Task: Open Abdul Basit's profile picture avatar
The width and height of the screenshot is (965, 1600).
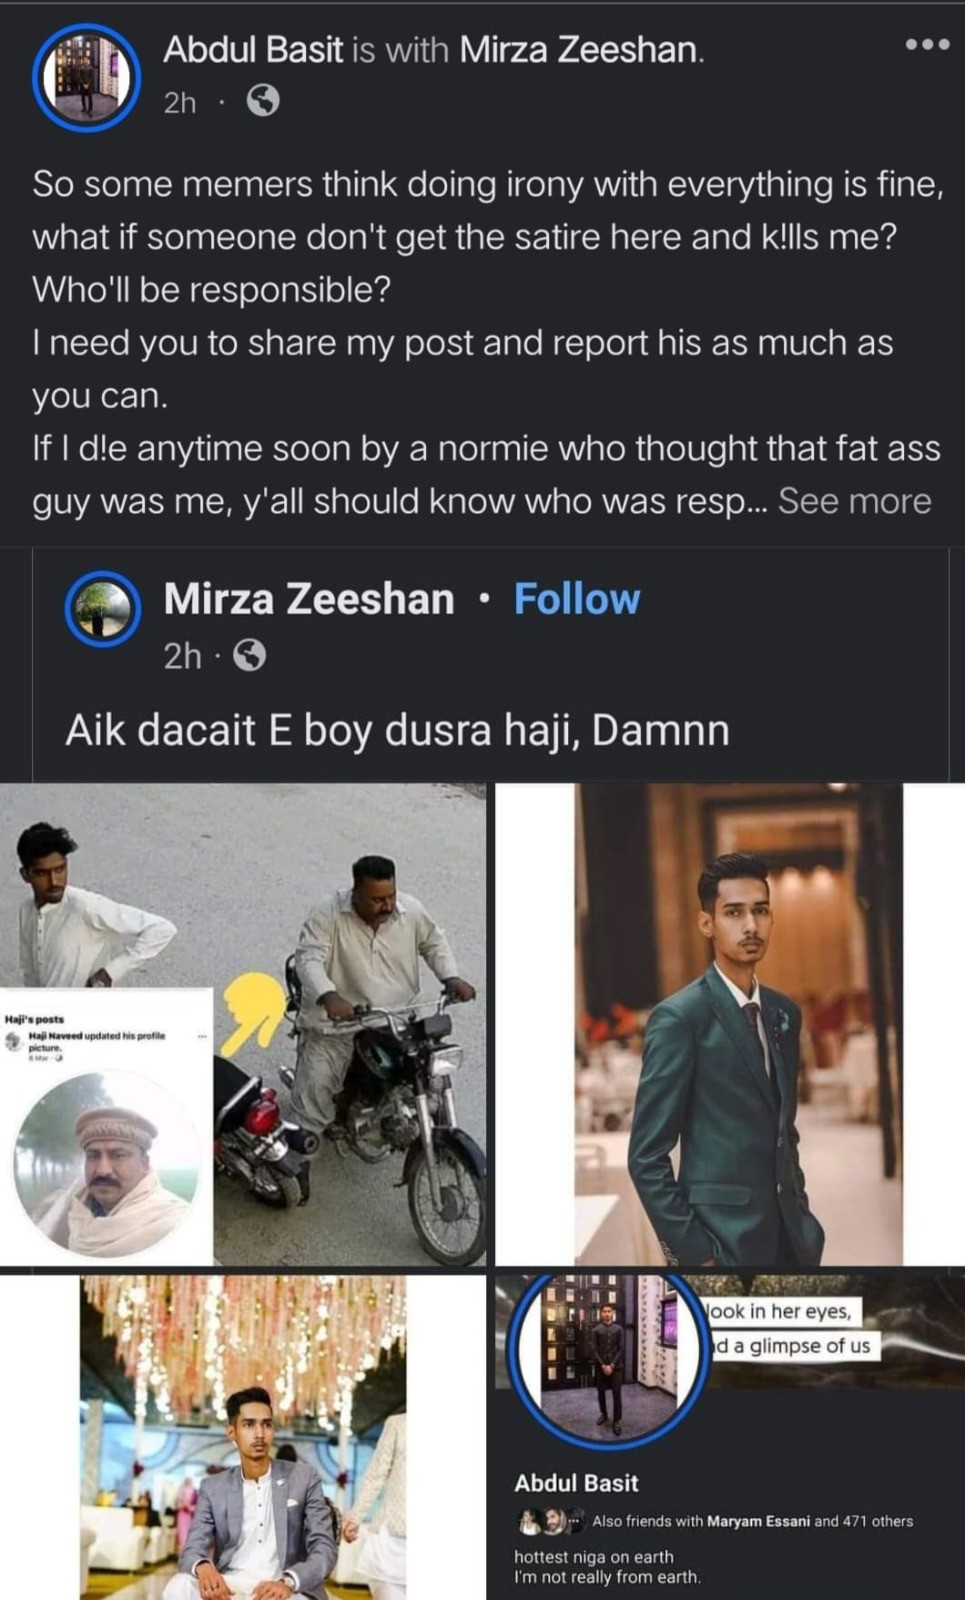Action: 86,78
